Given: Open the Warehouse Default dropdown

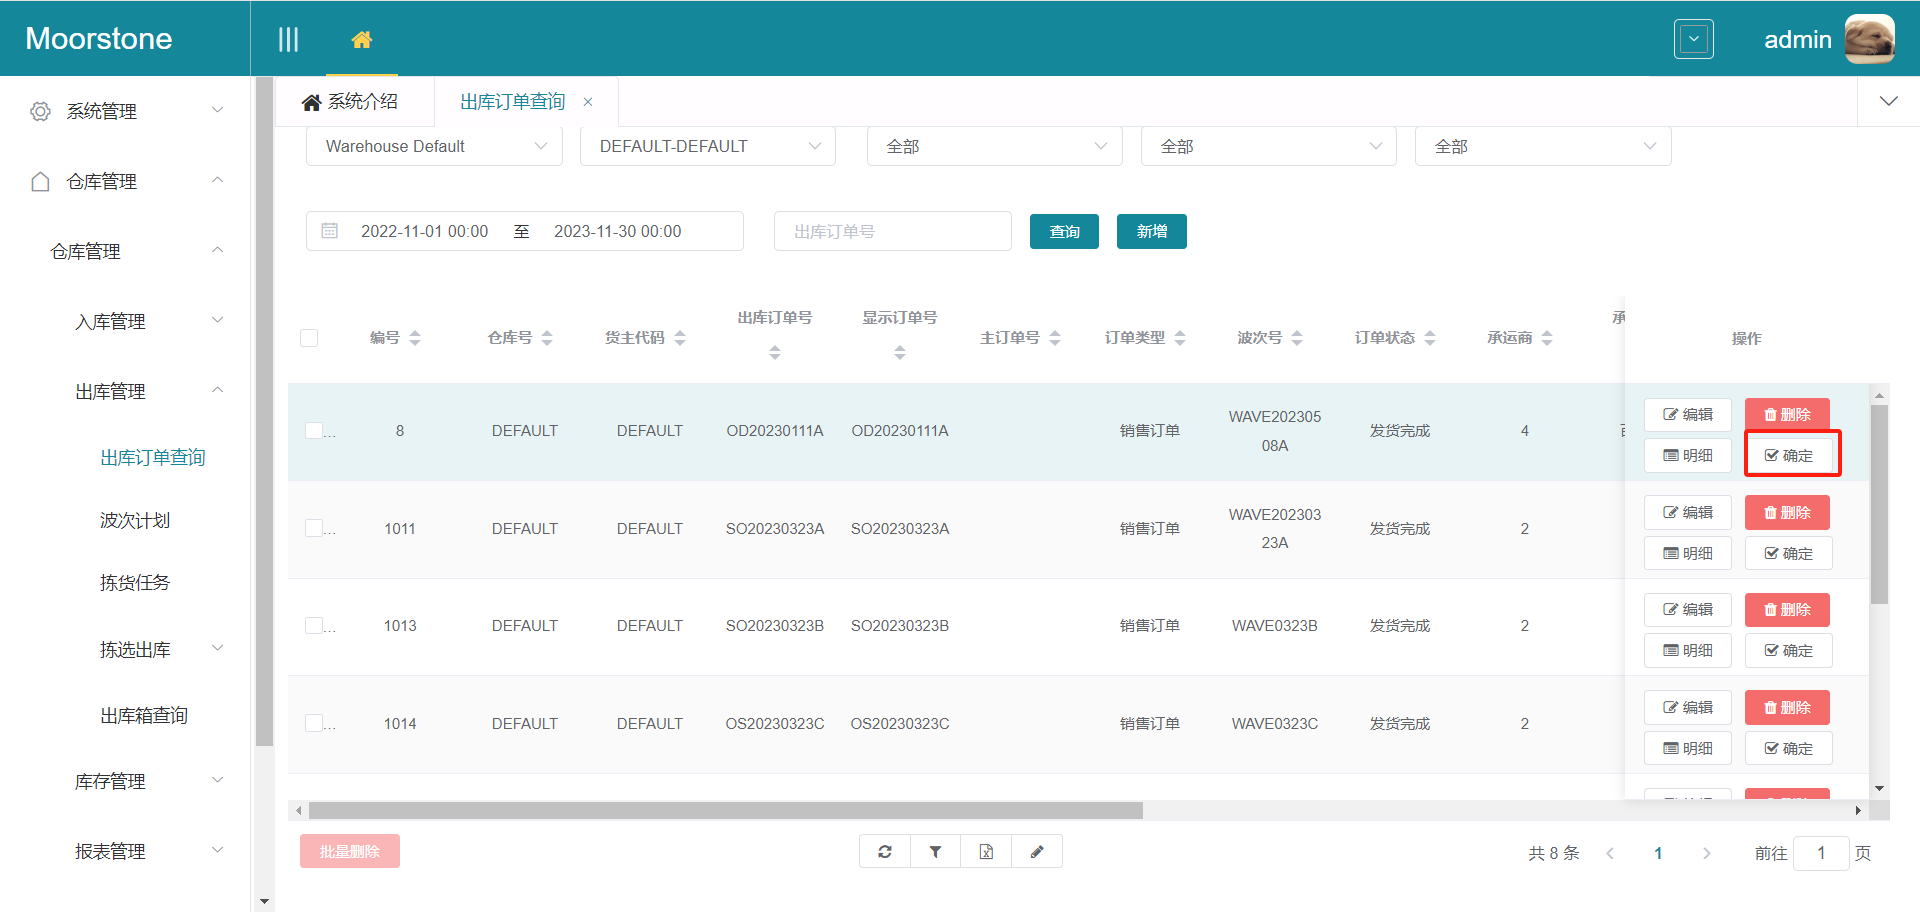Looking at the screenshot, I should pos(434,146).
